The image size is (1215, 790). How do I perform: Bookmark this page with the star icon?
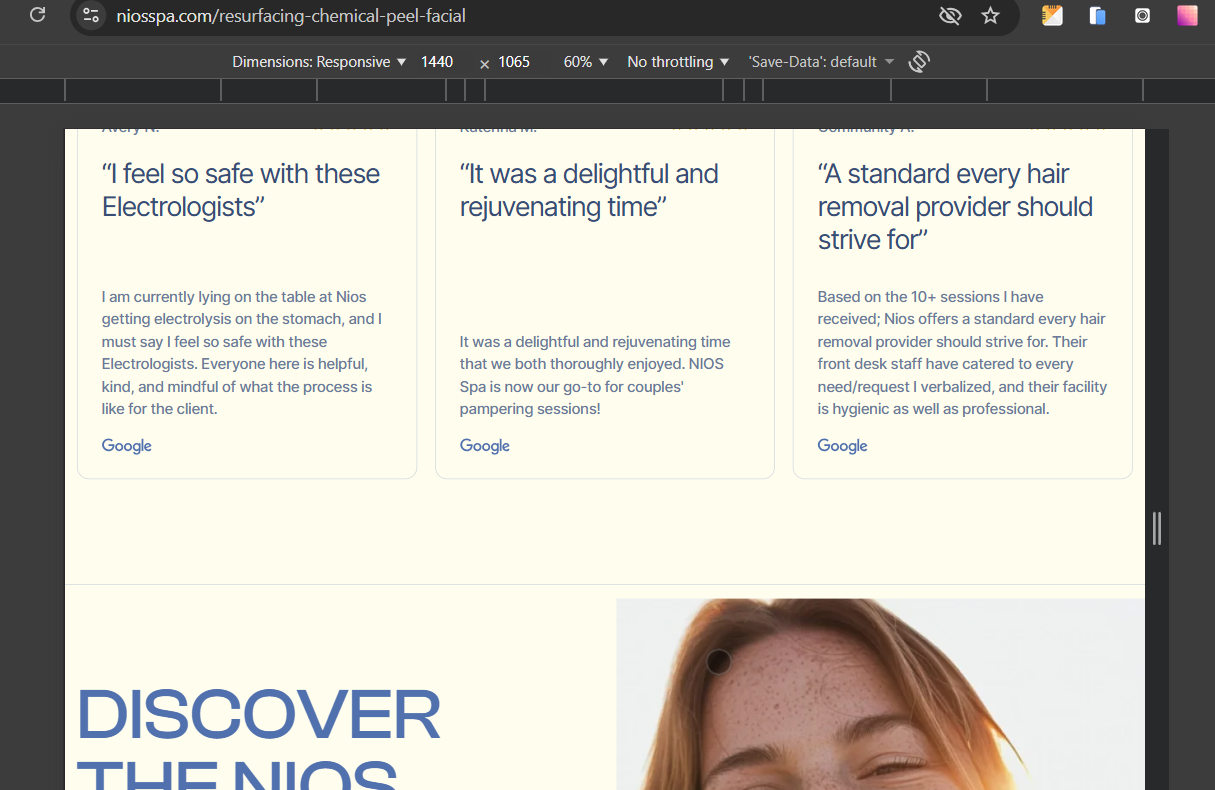click(x=990, y=15)
